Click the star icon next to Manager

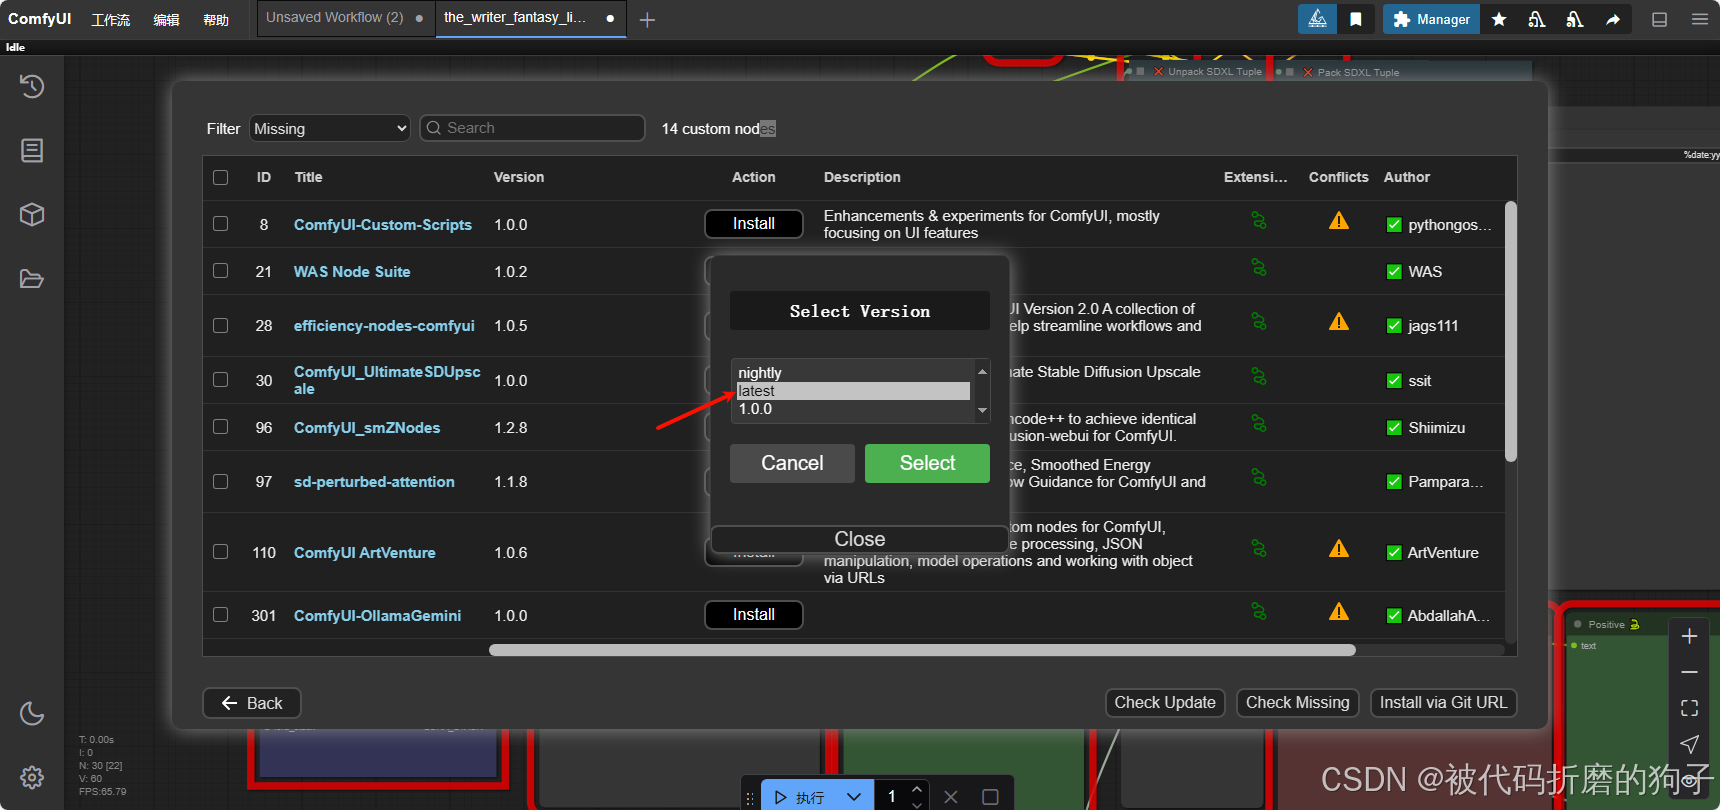tap(1499, 19)
